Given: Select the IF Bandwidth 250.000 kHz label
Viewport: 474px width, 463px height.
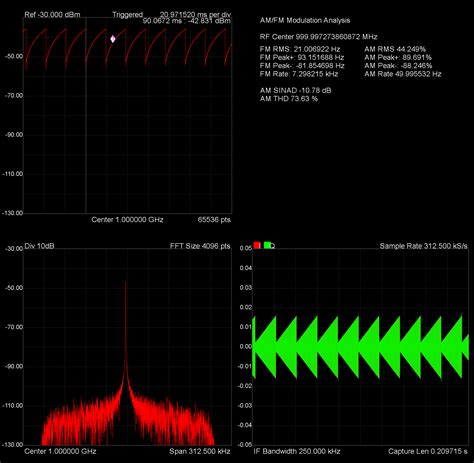Looking at the screenshot, I should pos(297,451).
